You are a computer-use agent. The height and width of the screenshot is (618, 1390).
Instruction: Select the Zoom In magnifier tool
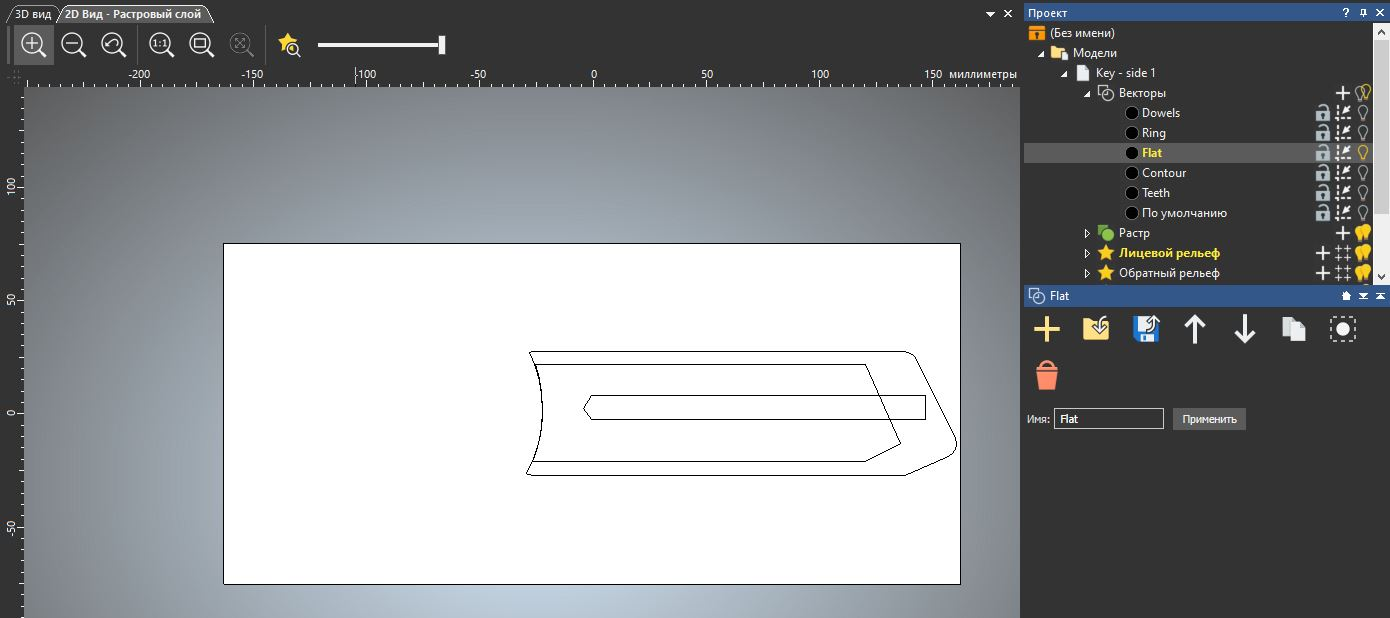tap(33, 45)
